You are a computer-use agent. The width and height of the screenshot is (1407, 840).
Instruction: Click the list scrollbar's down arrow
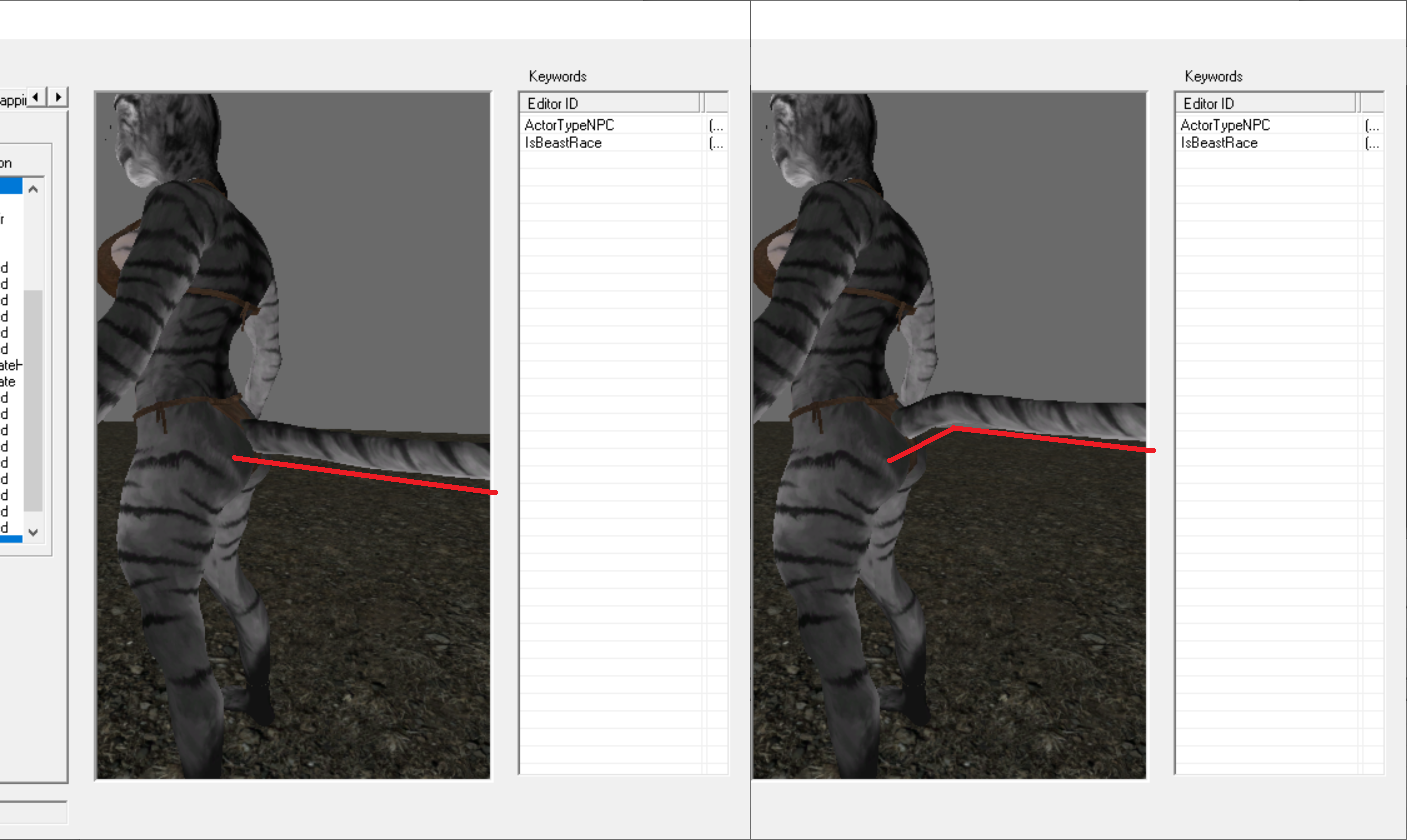[33, 533]
